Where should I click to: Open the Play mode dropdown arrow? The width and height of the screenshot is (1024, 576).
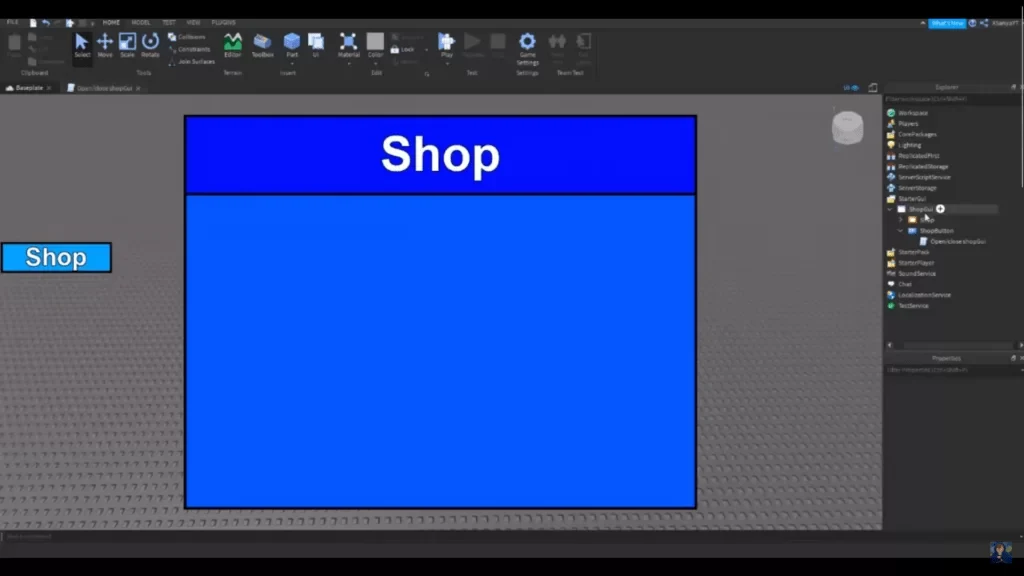(x=447, y=63)
